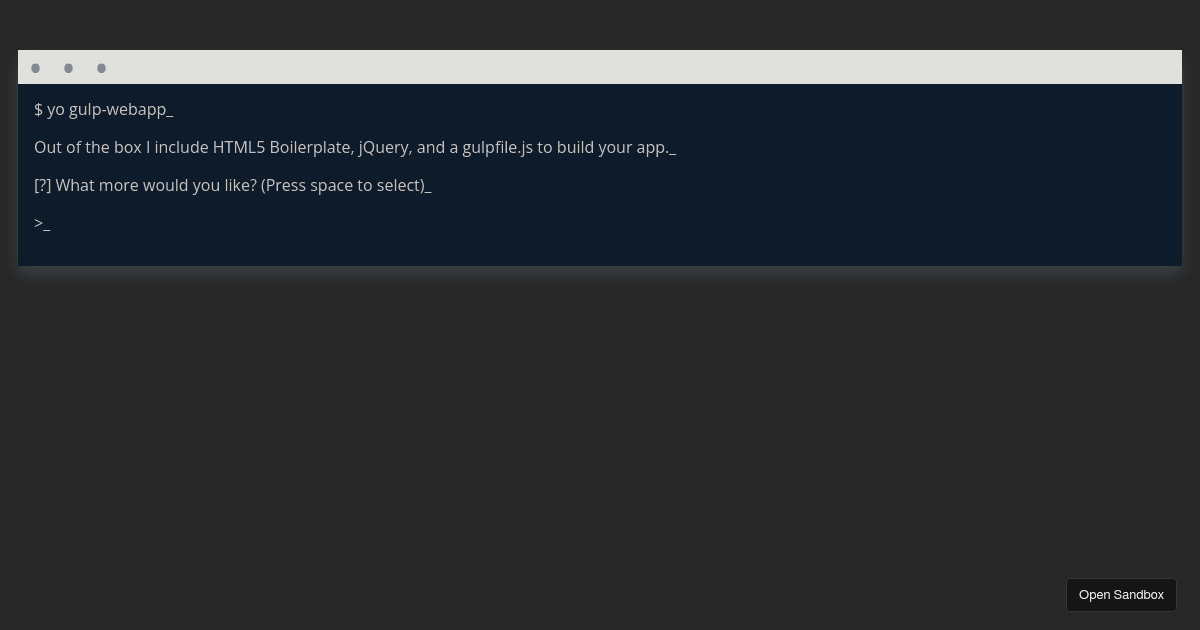Click the blinking cursor after gulp-webapp

[x=171, y=110]
